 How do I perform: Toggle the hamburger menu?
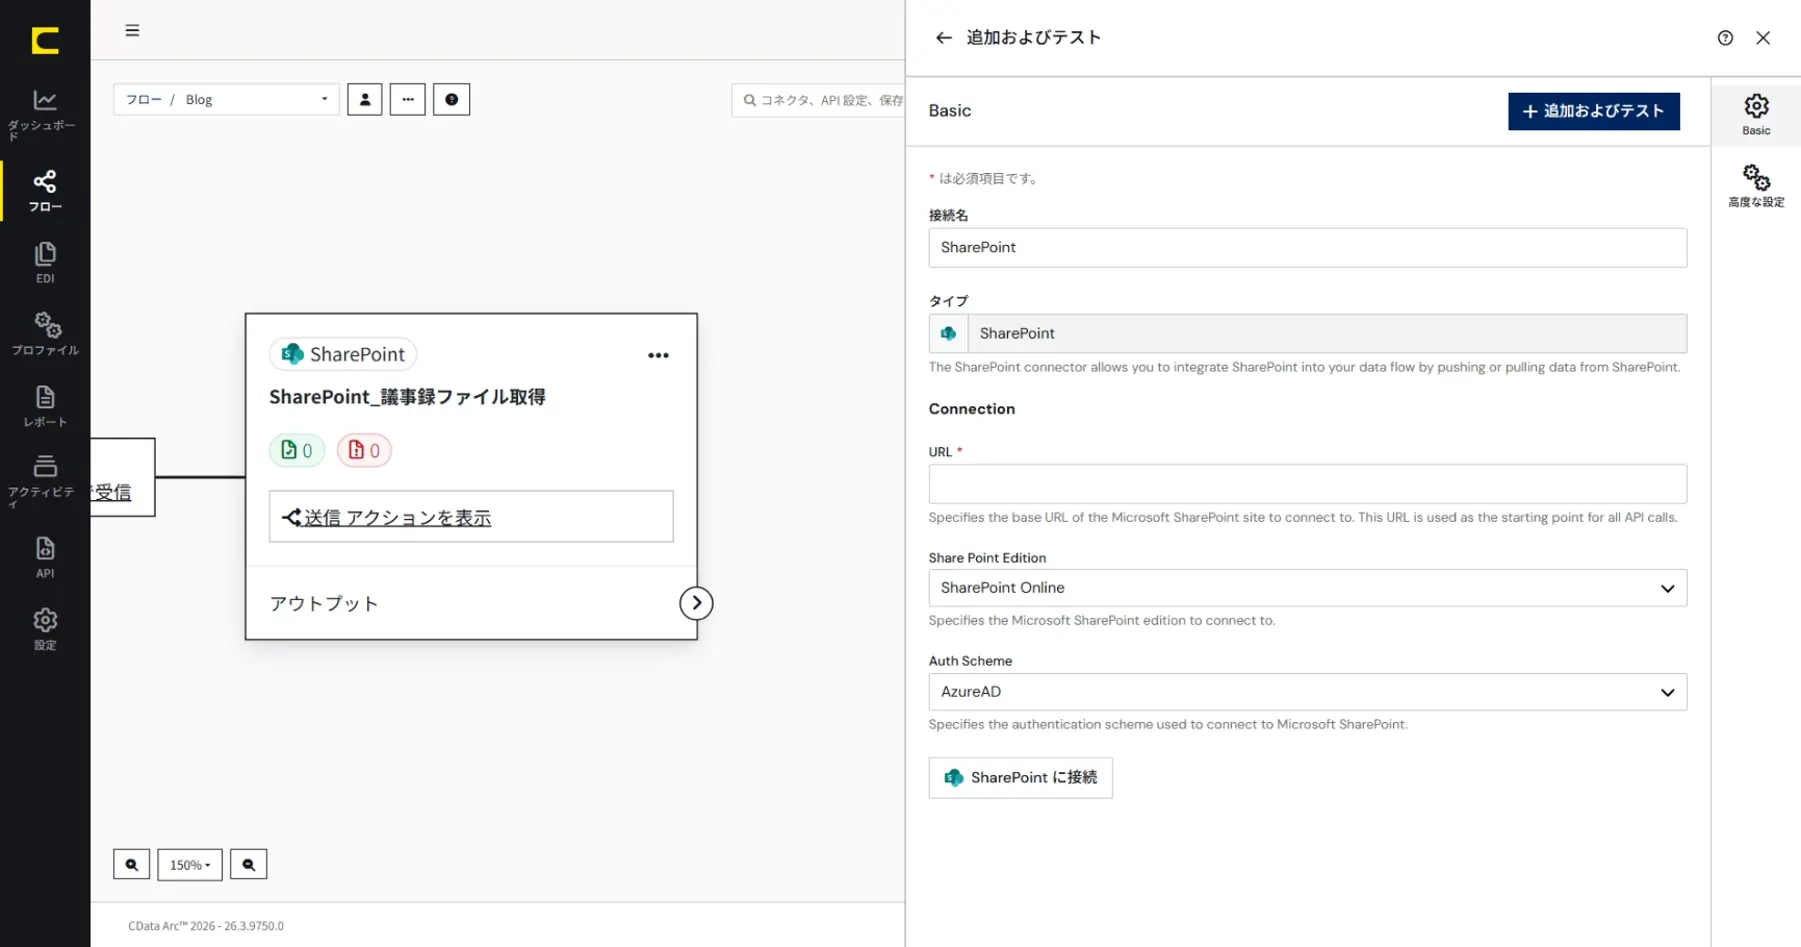pyautogui.click(x=132, y=31)
